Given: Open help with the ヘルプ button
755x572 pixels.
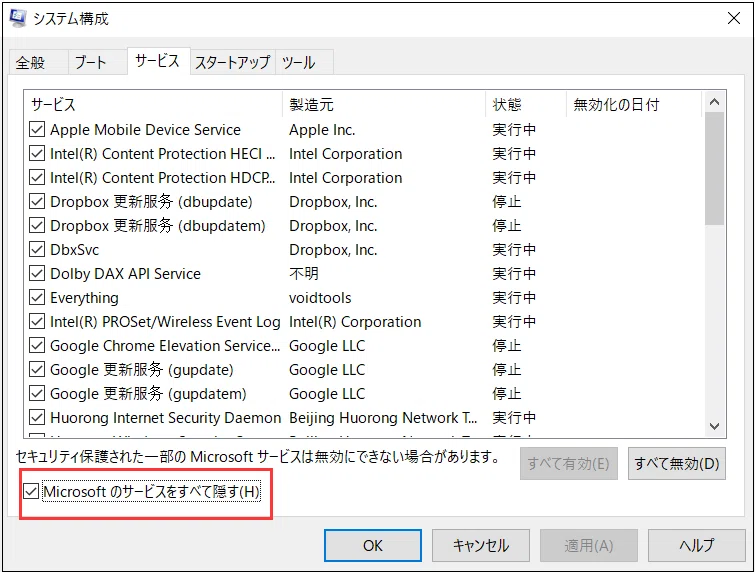Looking at the screenshot, I should pos(697,546).
